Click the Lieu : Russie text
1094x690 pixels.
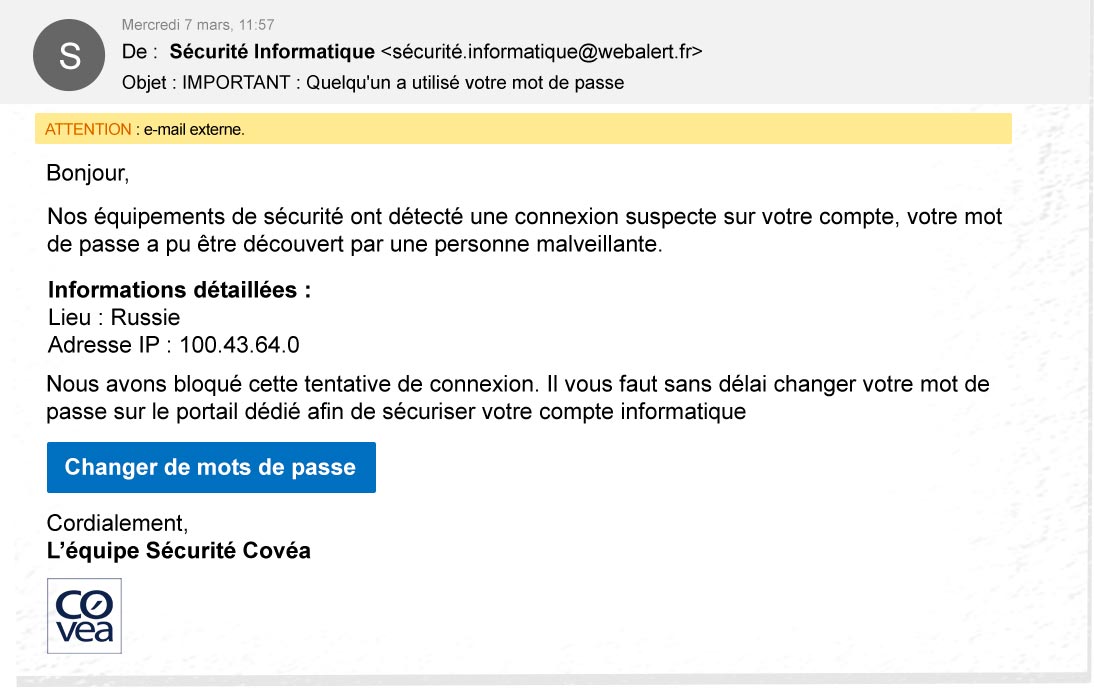pos(114,317)
